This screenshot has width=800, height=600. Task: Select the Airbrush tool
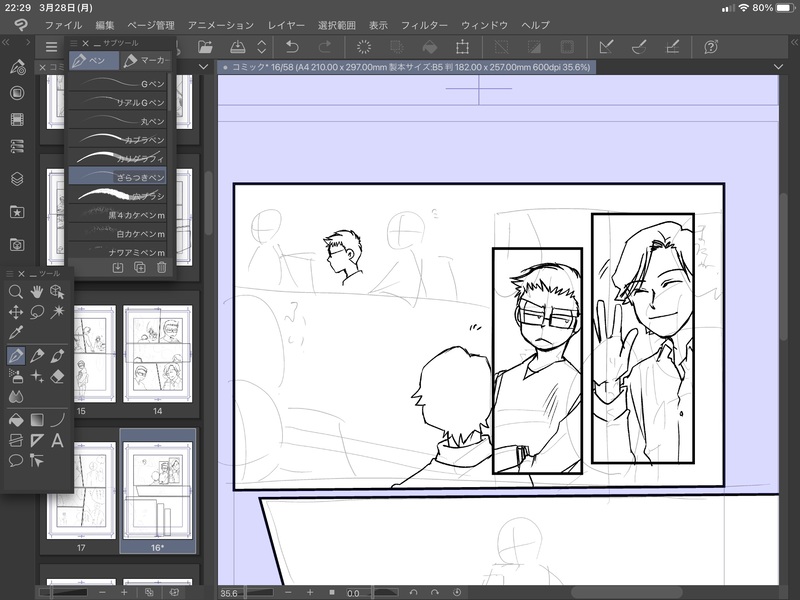coord(16,377)
